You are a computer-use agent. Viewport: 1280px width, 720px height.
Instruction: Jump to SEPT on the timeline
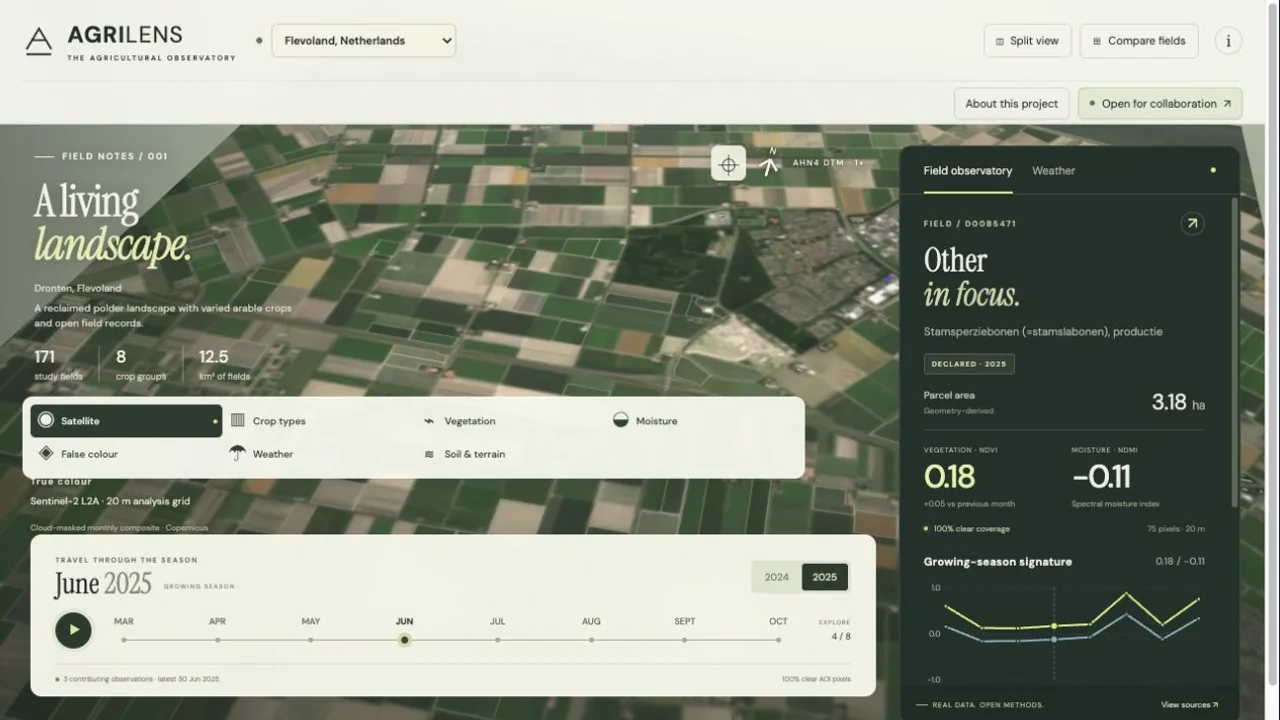[685, 630]
